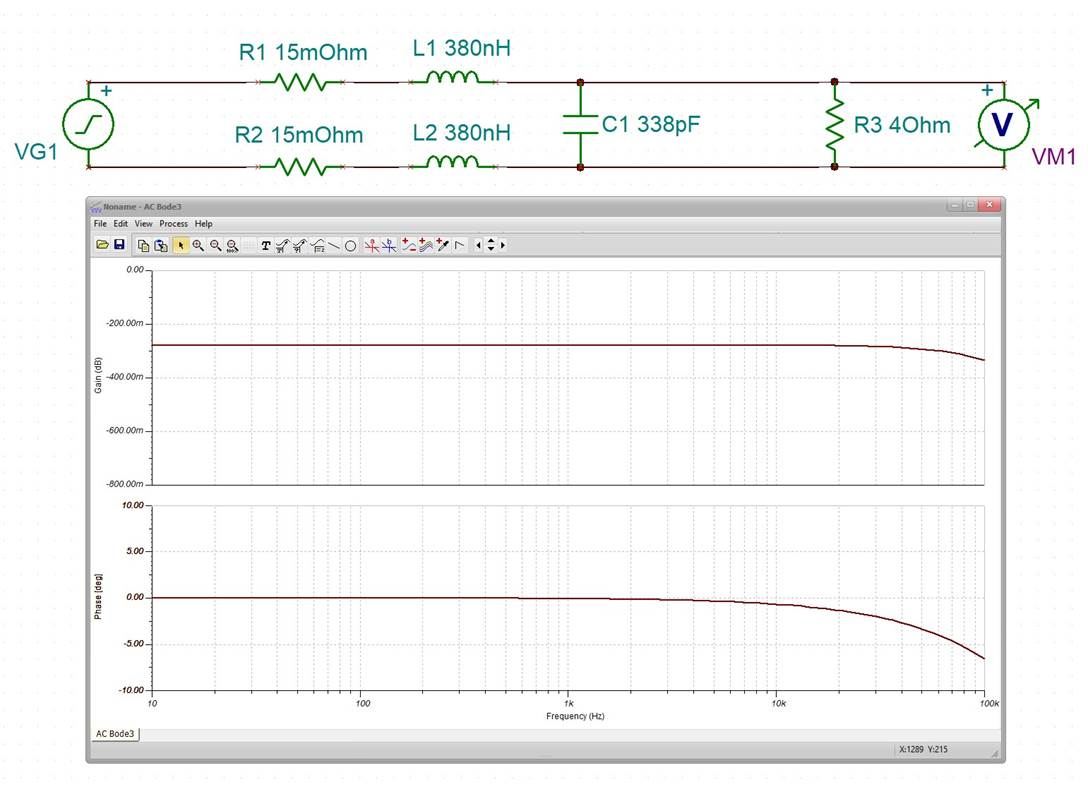Click the Paste clipboard icon
This screenshot has height=794, width=1088.
pyautogui.click(x=161, y=245)
